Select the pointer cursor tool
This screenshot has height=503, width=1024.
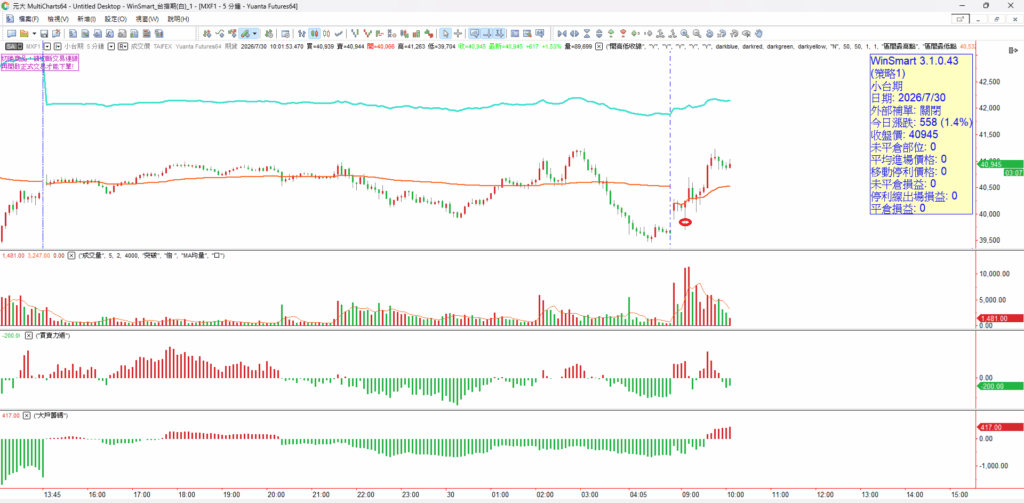[x=444, y=33]
